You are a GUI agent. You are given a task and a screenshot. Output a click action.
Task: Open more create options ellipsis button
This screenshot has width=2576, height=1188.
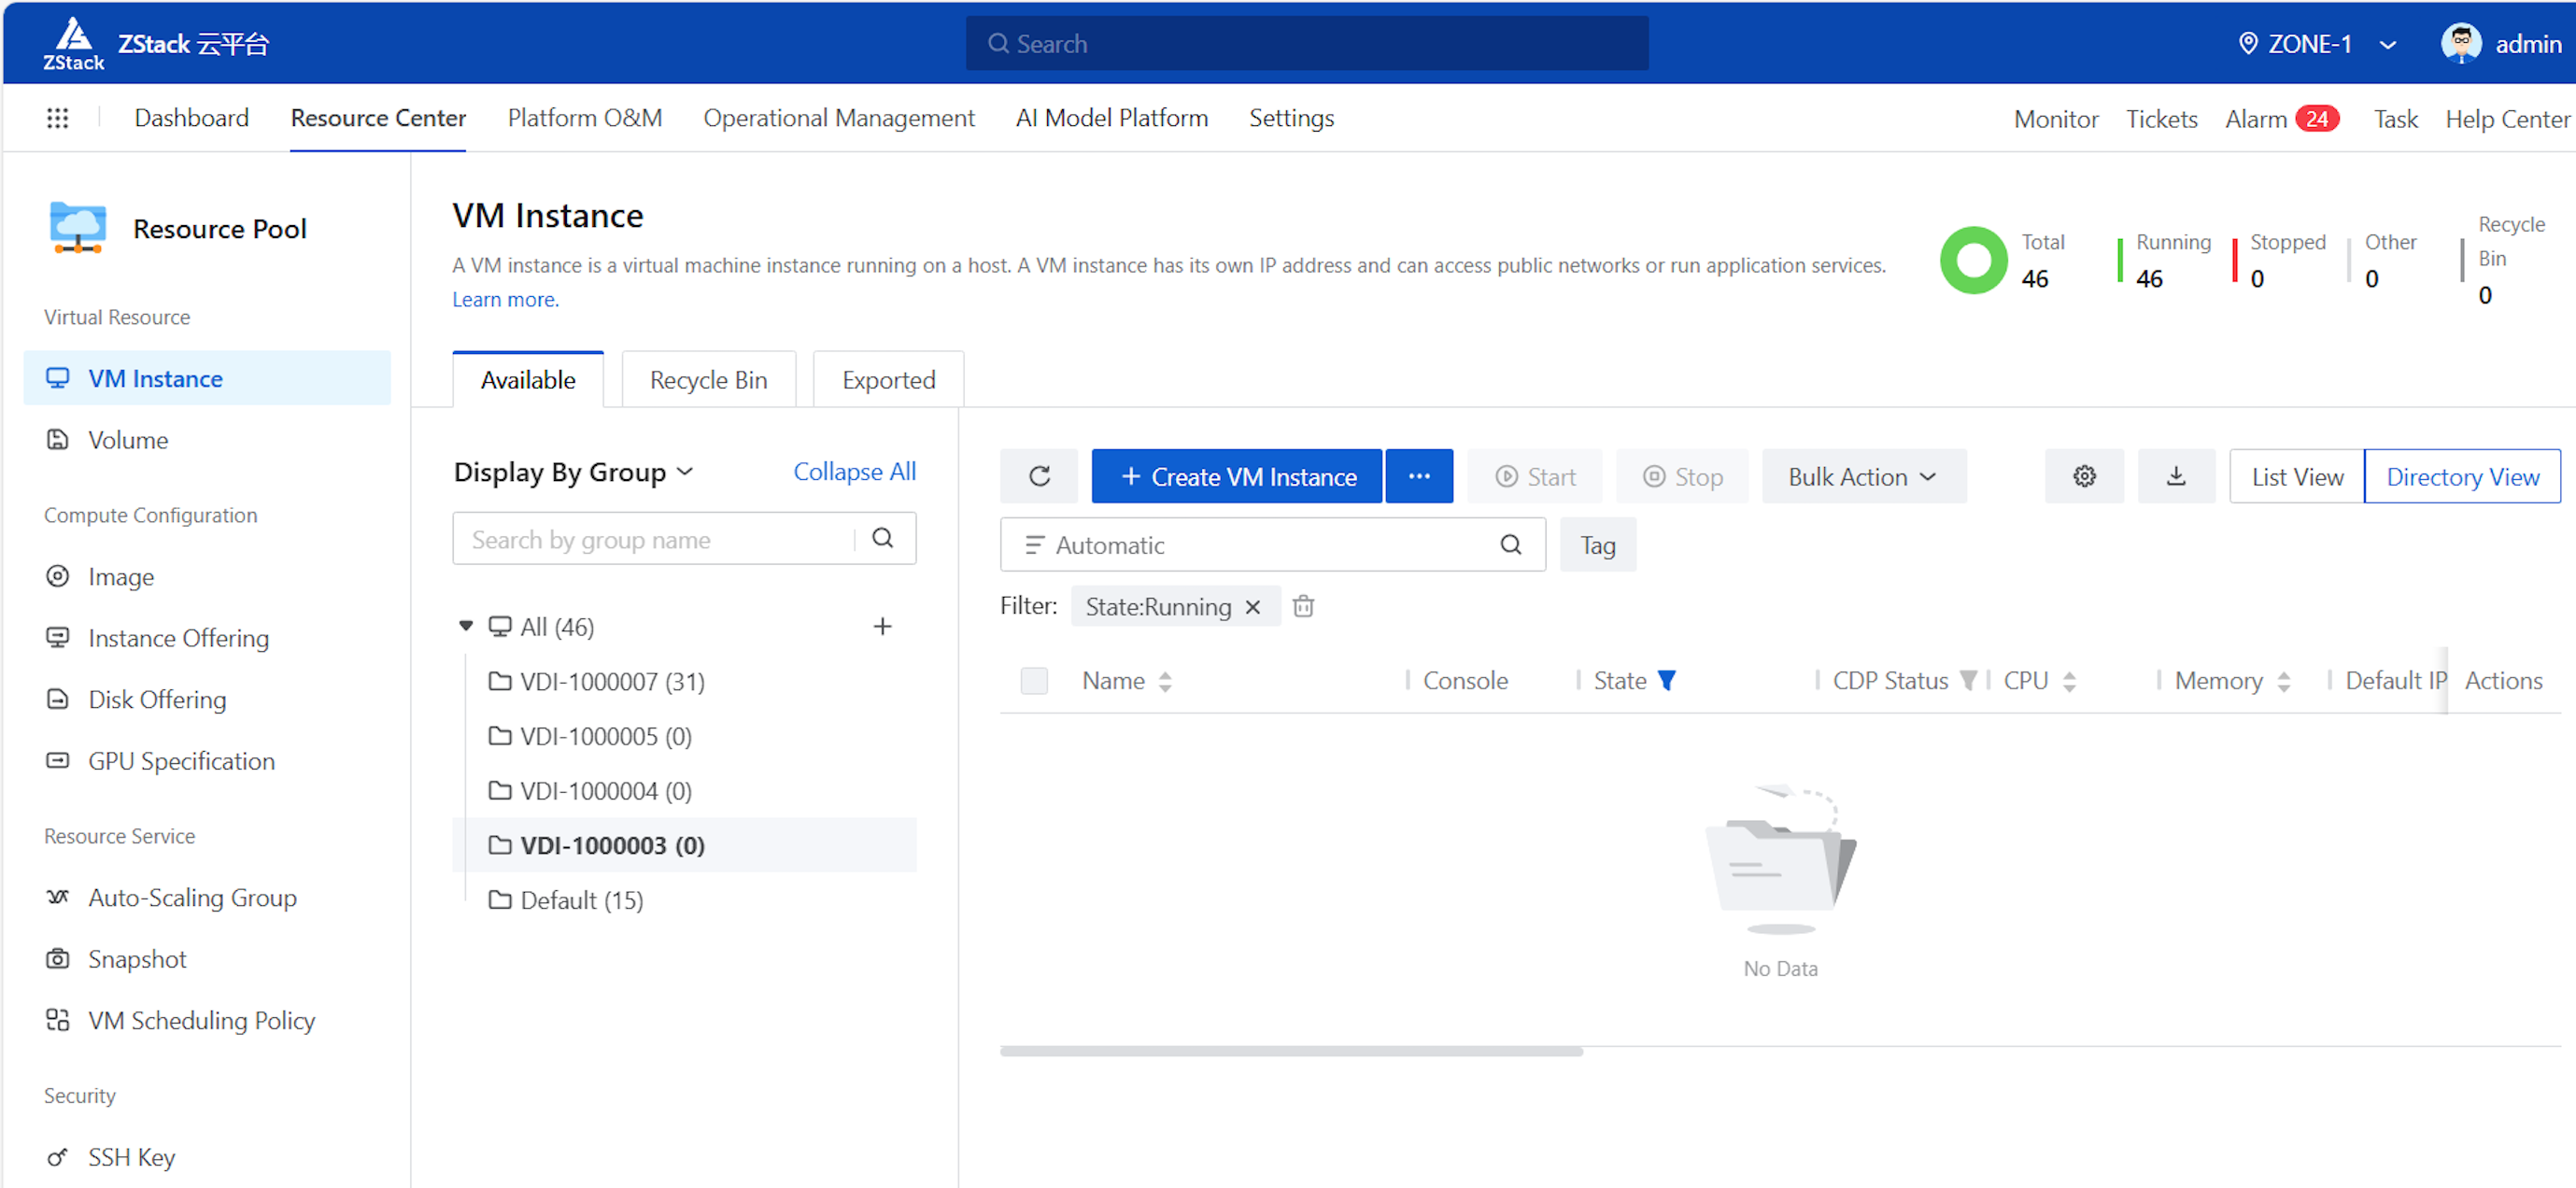click(1418, 476)
